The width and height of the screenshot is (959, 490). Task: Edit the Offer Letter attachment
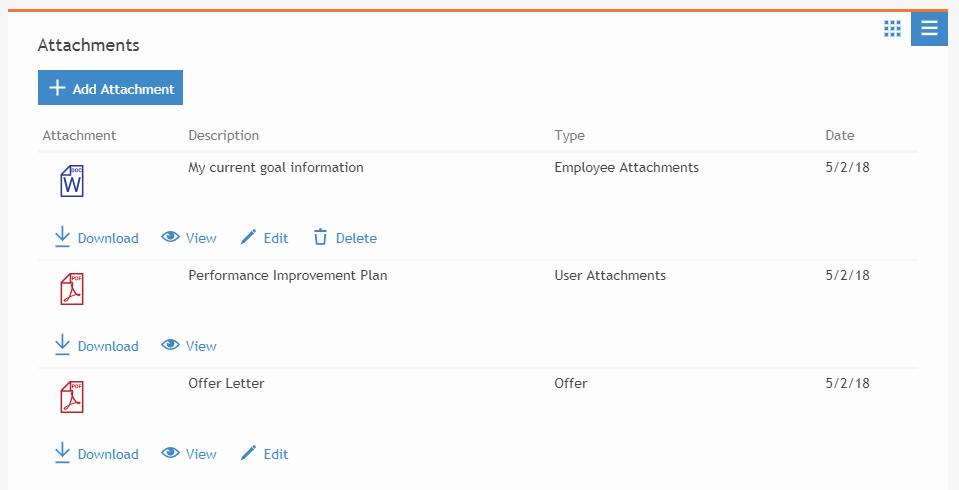[x=264, y=454]
